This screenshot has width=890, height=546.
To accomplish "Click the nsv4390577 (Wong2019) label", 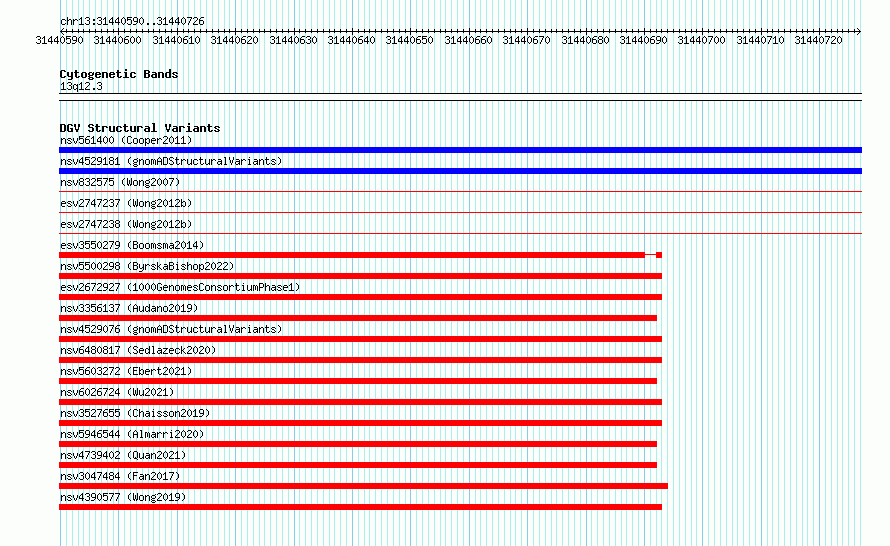I will (x=123, y=497).
